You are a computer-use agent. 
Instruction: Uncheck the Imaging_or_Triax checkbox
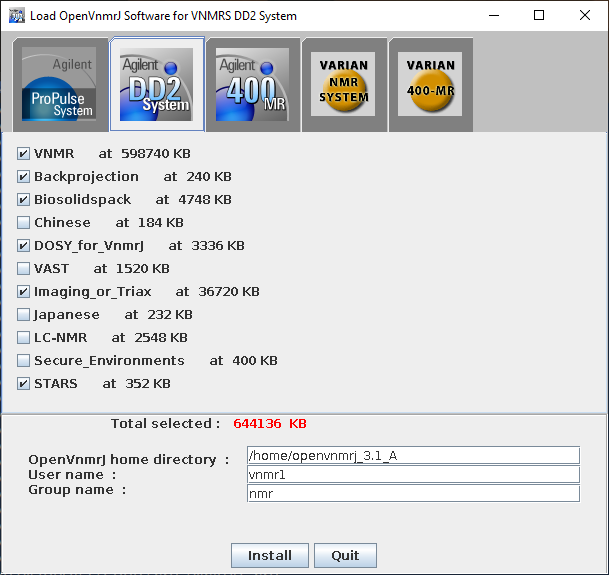tap(23, 291)
